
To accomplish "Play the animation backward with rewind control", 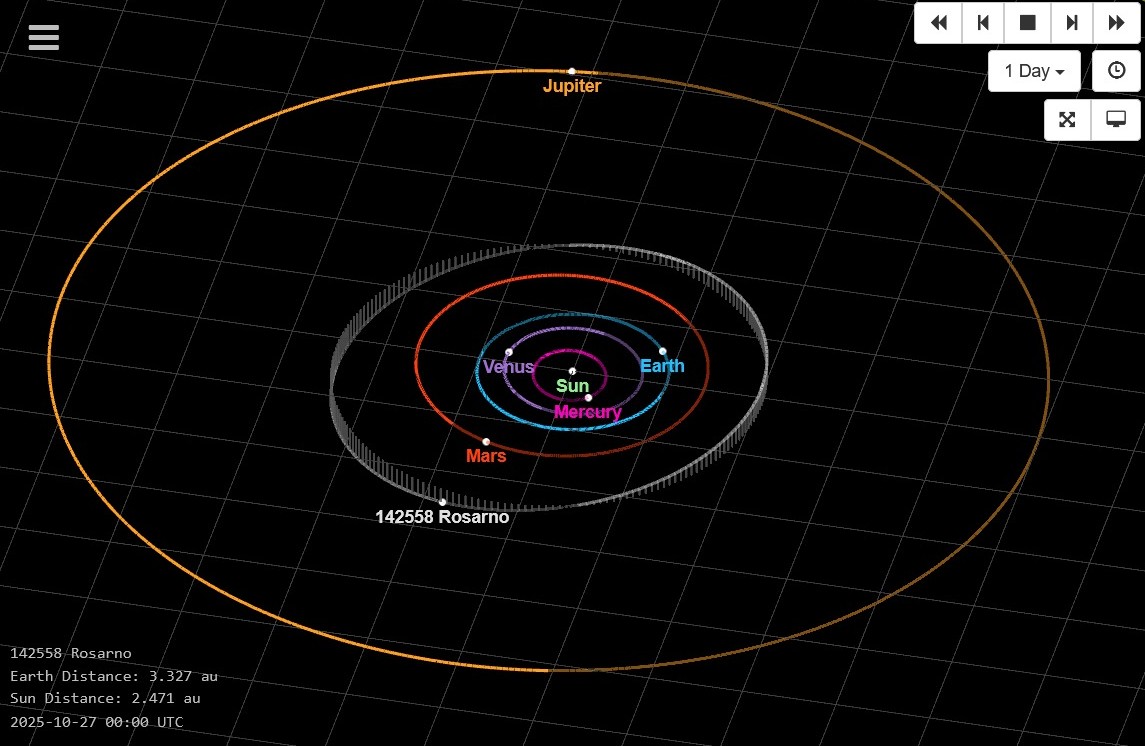I will tap(938, 22).
